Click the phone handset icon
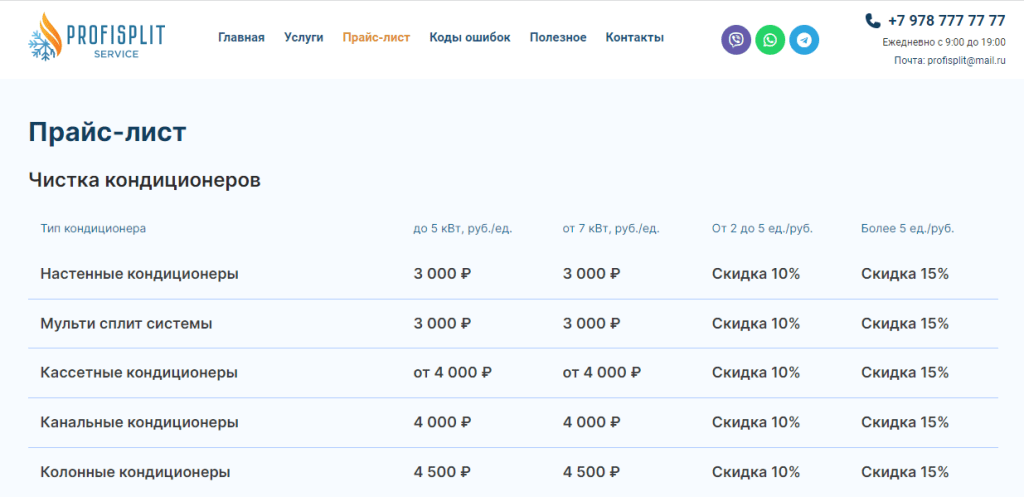1024x497 pixels. (x=872, y=20)
